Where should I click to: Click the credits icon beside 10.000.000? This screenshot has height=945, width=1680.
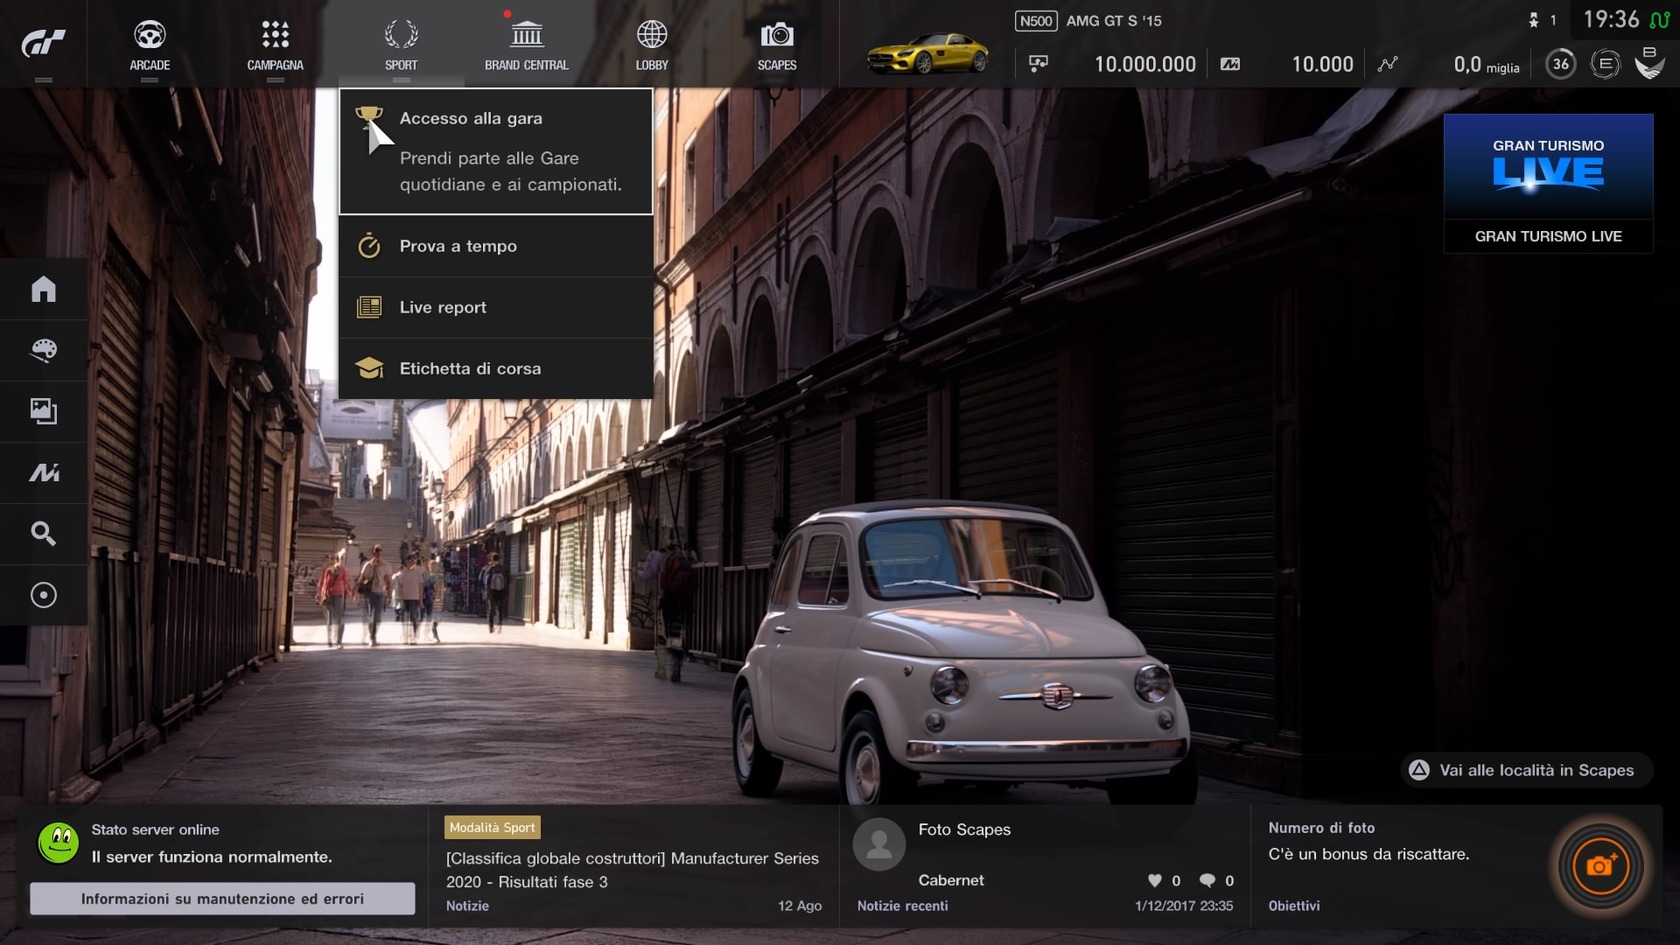point(1039,64)
